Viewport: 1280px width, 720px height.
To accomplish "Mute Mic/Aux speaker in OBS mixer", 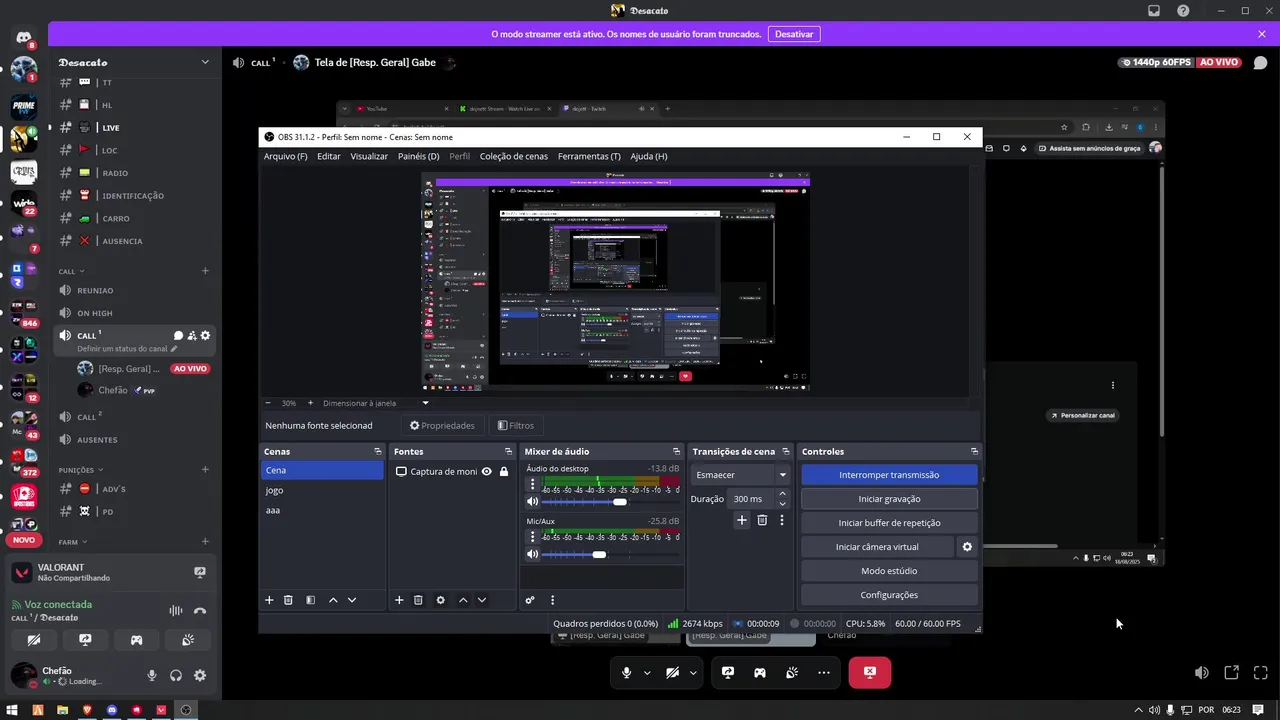I will [x=533, y=554].
